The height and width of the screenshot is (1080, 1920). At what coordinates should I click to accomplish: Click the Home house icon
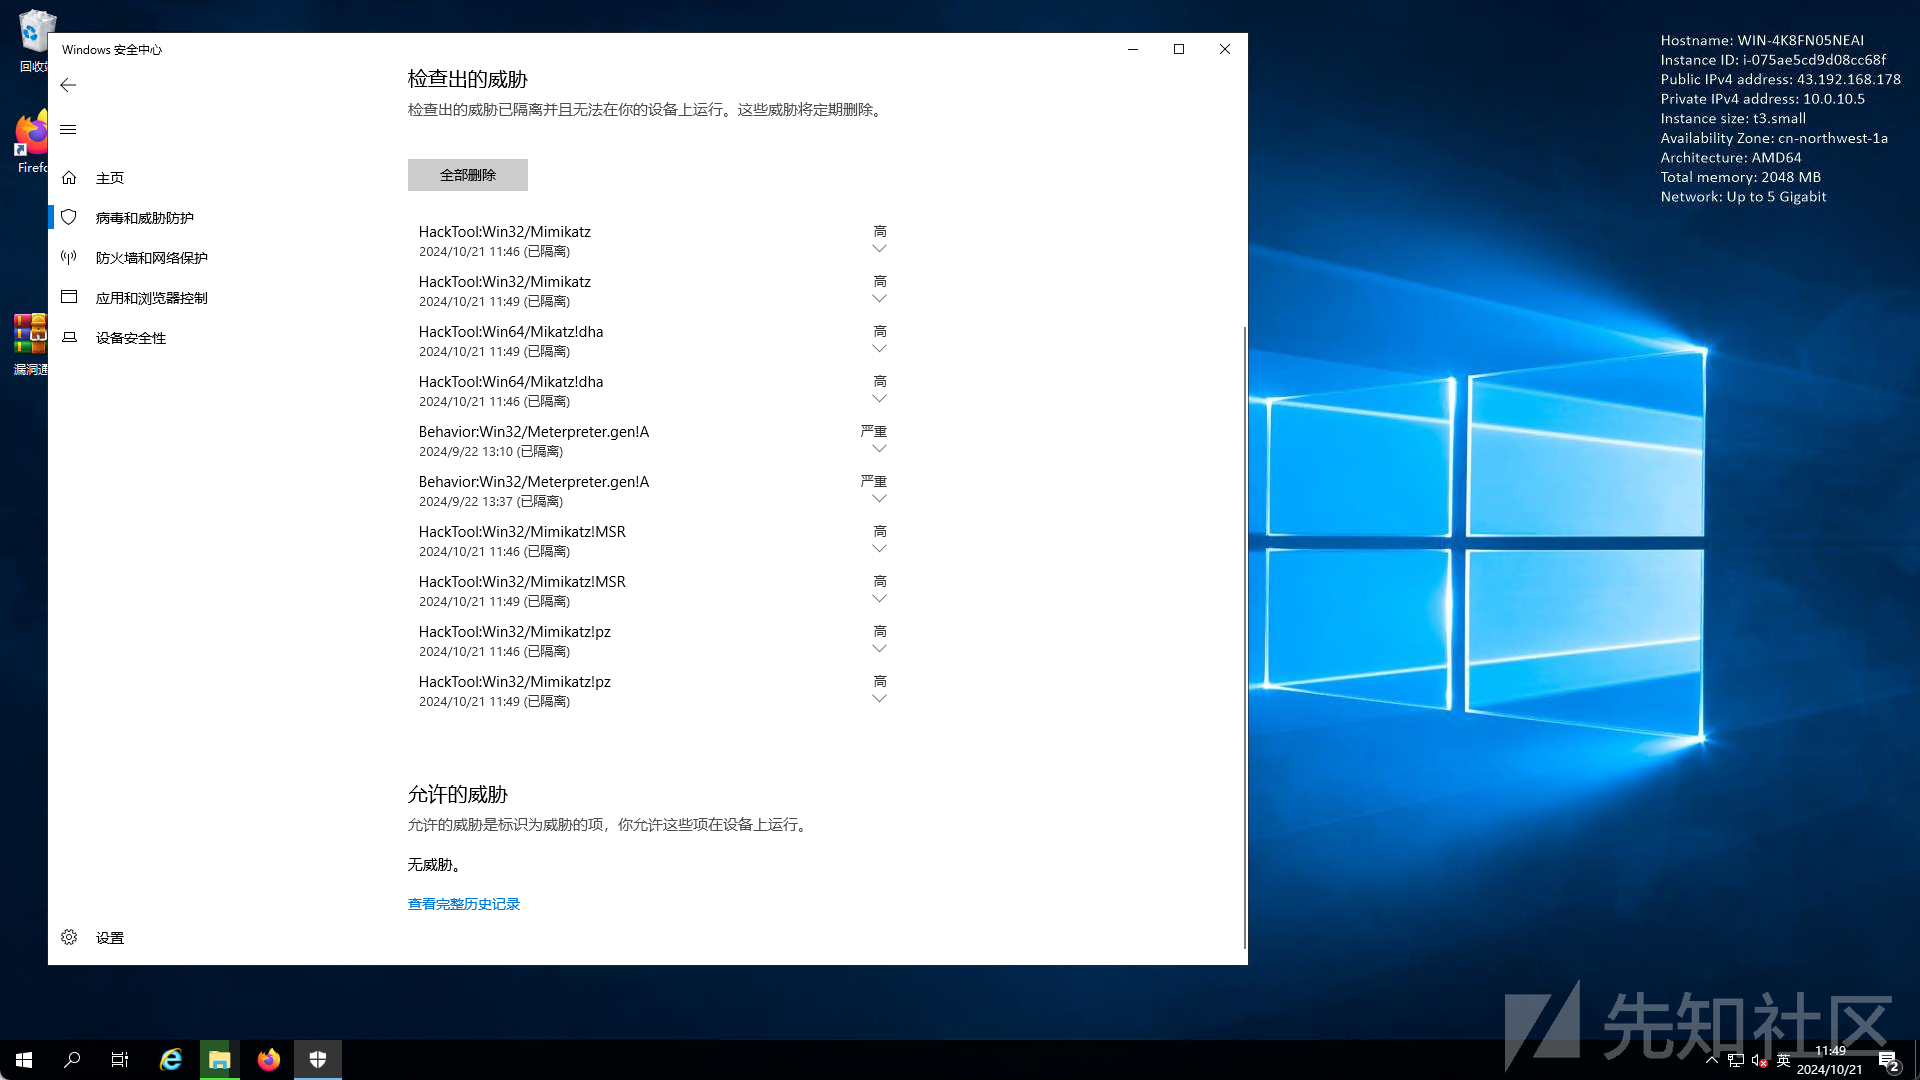coord(69,177)
